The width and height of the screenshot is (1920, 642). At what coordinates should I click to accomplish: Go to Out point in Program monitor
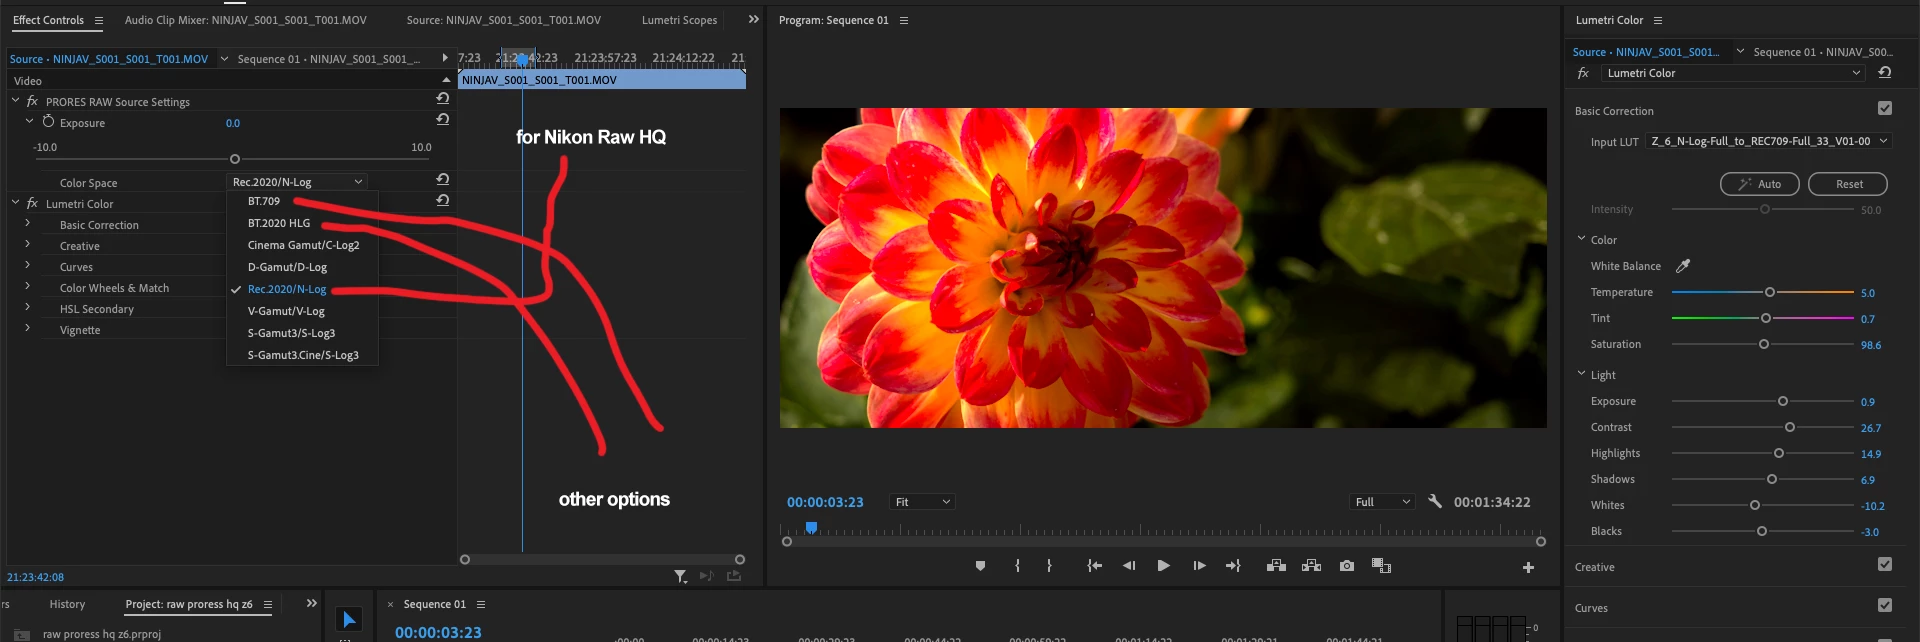pyautogui.click(x=1233, y=566)
